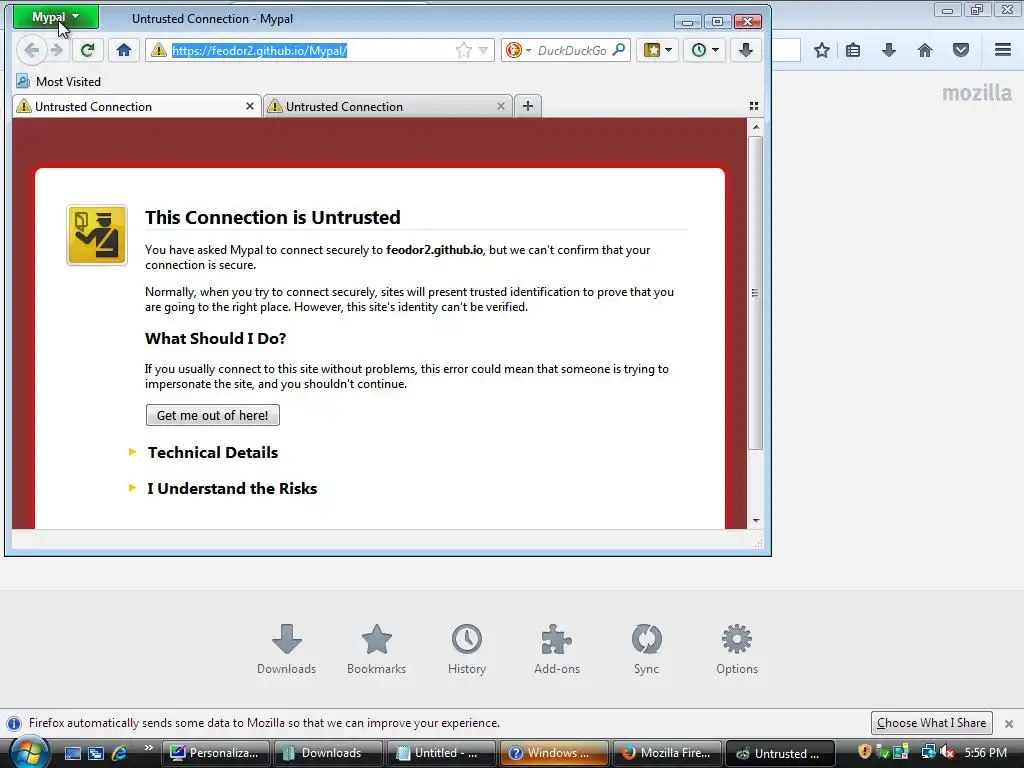
Task: Open Firefox bookmarks list icon in background window
Action: (853, 50)
